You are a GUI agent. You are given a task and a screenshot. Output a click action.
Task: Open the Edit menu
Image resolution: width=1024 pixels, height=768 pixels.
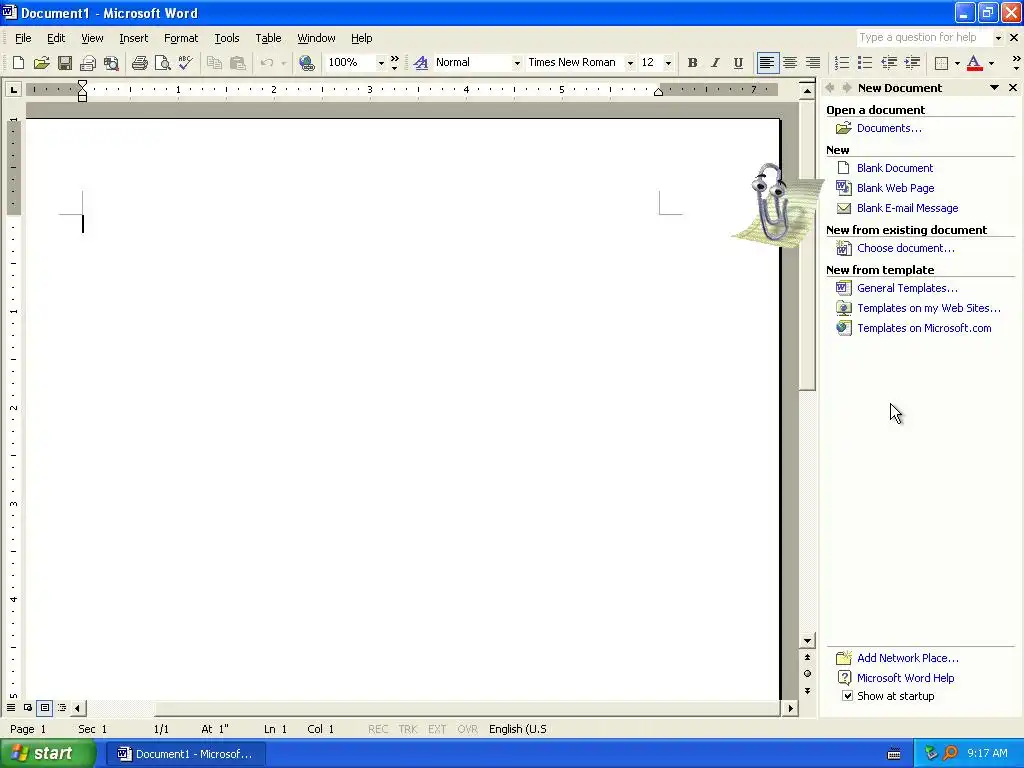(x=56, y=38)
